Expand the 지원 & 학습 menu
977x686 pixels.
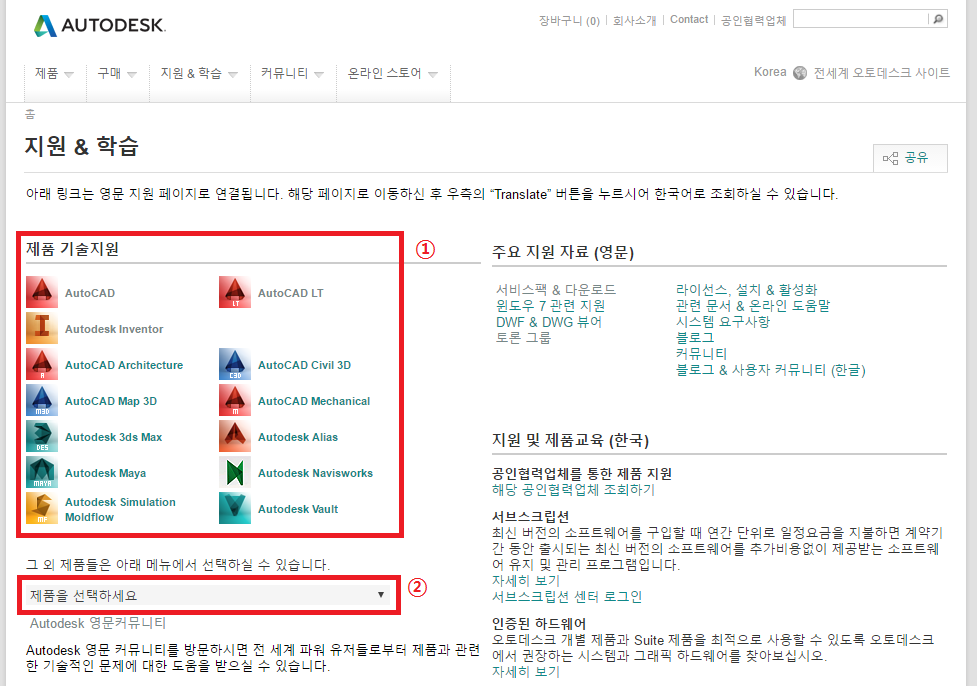[198, 74]
